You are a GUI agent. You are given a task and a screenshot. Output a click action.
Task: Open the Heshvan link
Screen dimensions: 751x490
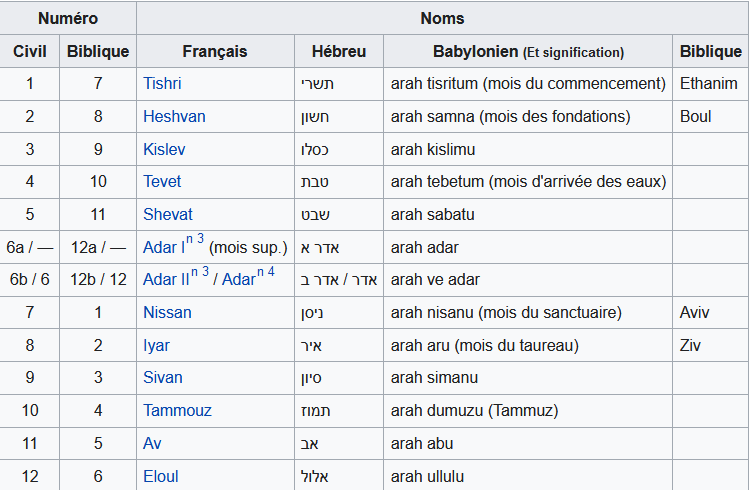(x=174, y=116)
